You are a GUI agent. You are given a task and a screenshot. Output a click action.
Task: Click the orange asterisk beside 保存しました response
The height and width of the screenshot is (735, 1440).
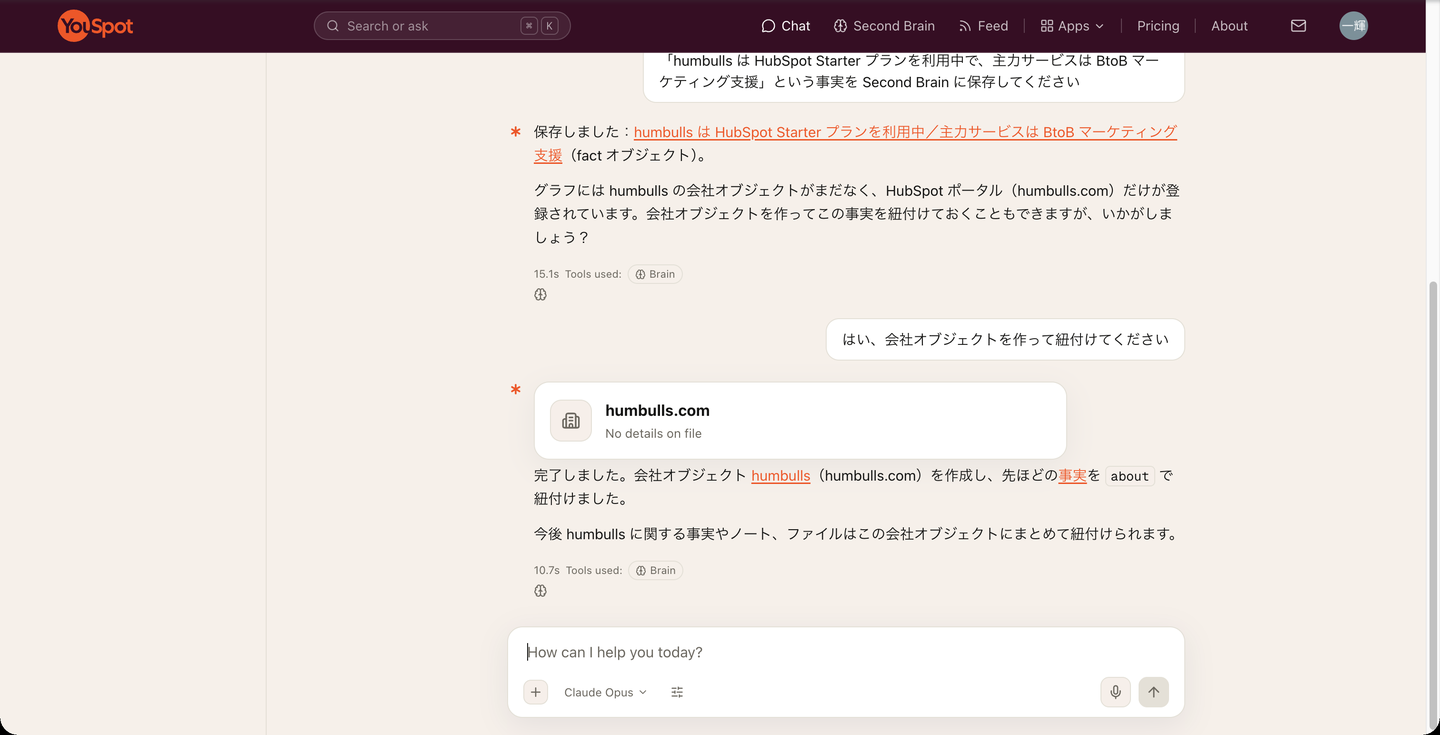(516, 132)
